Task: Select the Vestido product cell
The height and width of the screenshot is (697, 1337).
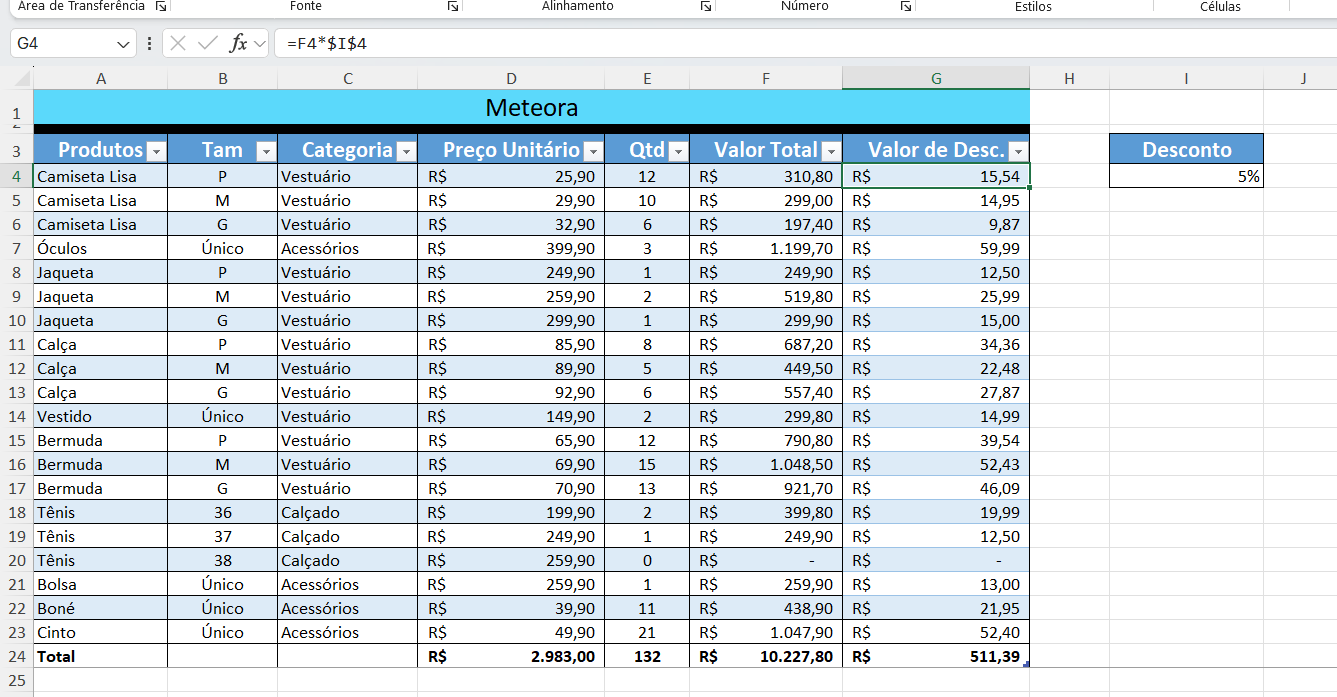Action: [100, 416]
